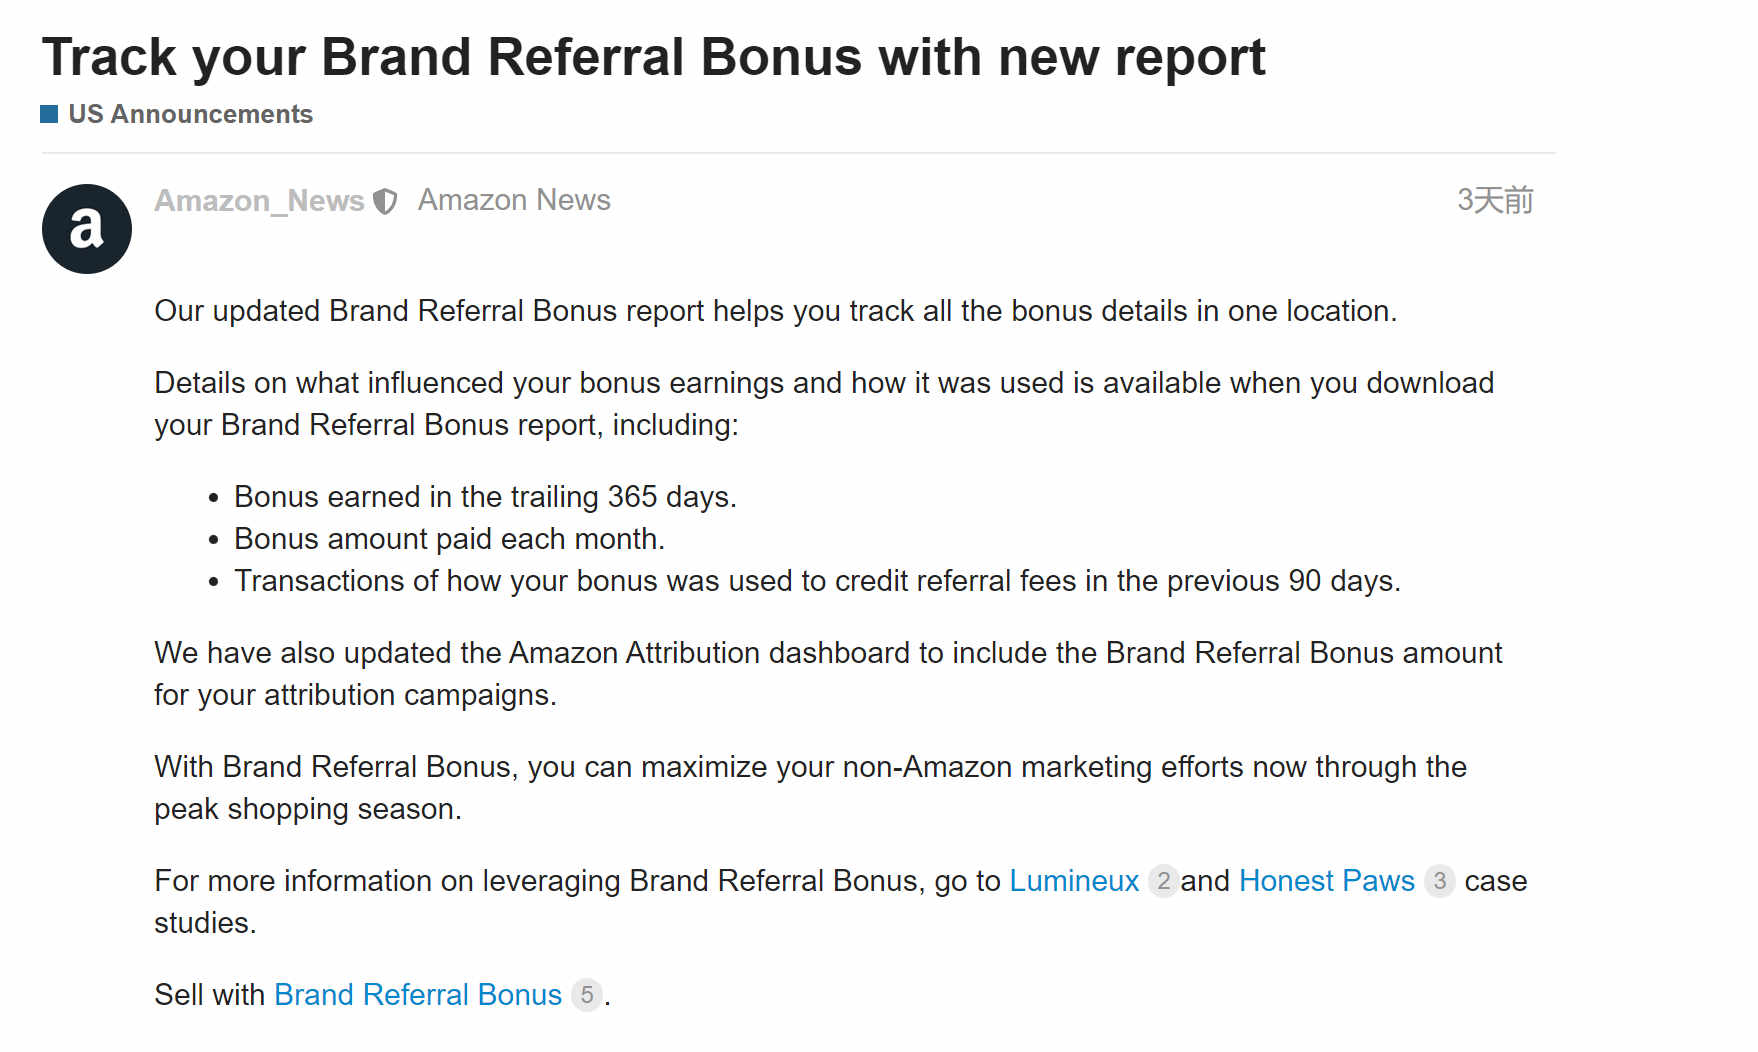The height and width of the screenshot is (1052, 1758).
Task: Follow the Brand Referral Bonus link
Action: pyautogui.click(x=418, y=995)
